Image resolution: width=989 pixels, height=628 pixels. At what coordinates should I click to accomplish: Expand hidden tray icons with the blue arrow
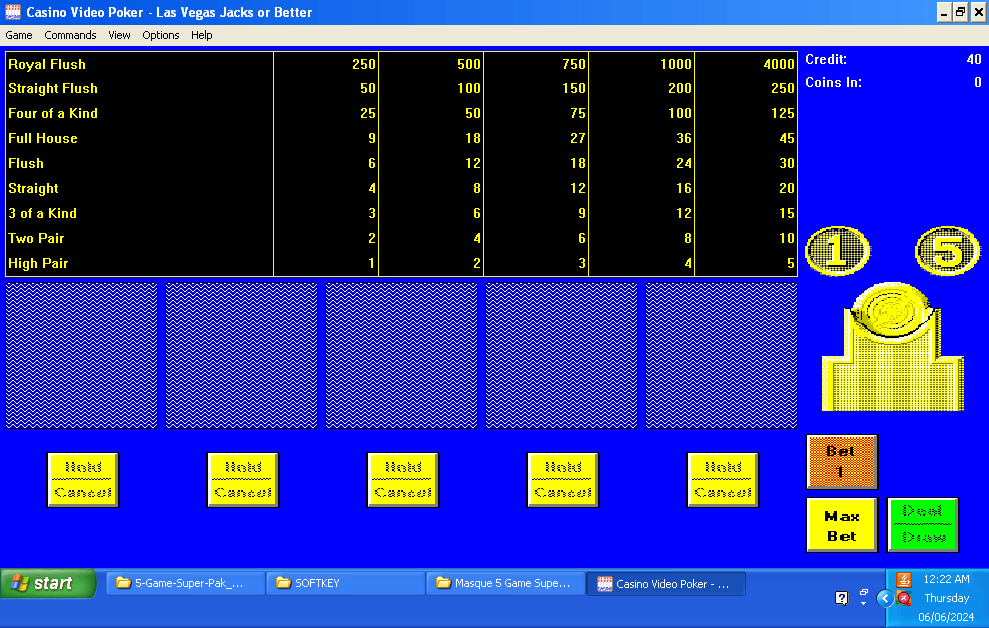[x=885, y=598]
